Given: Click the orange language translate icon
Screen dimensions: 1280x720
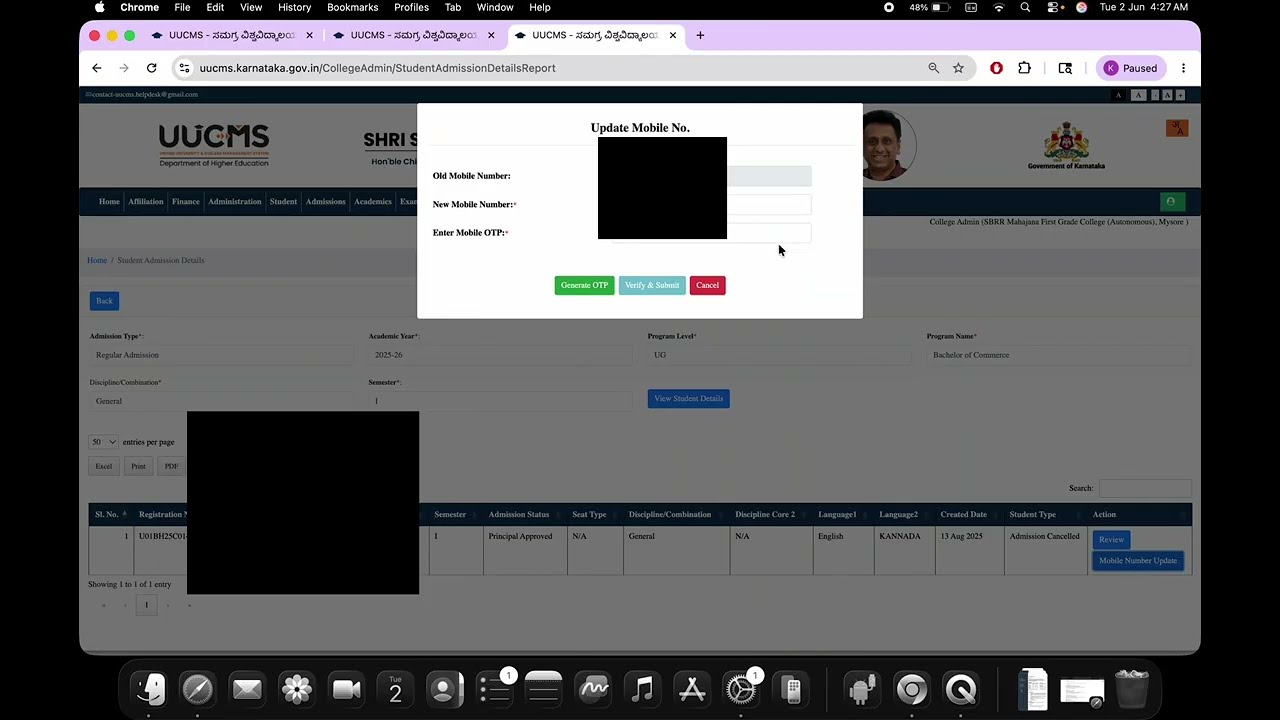Looking at the screenshot, I should point(1177,128).
